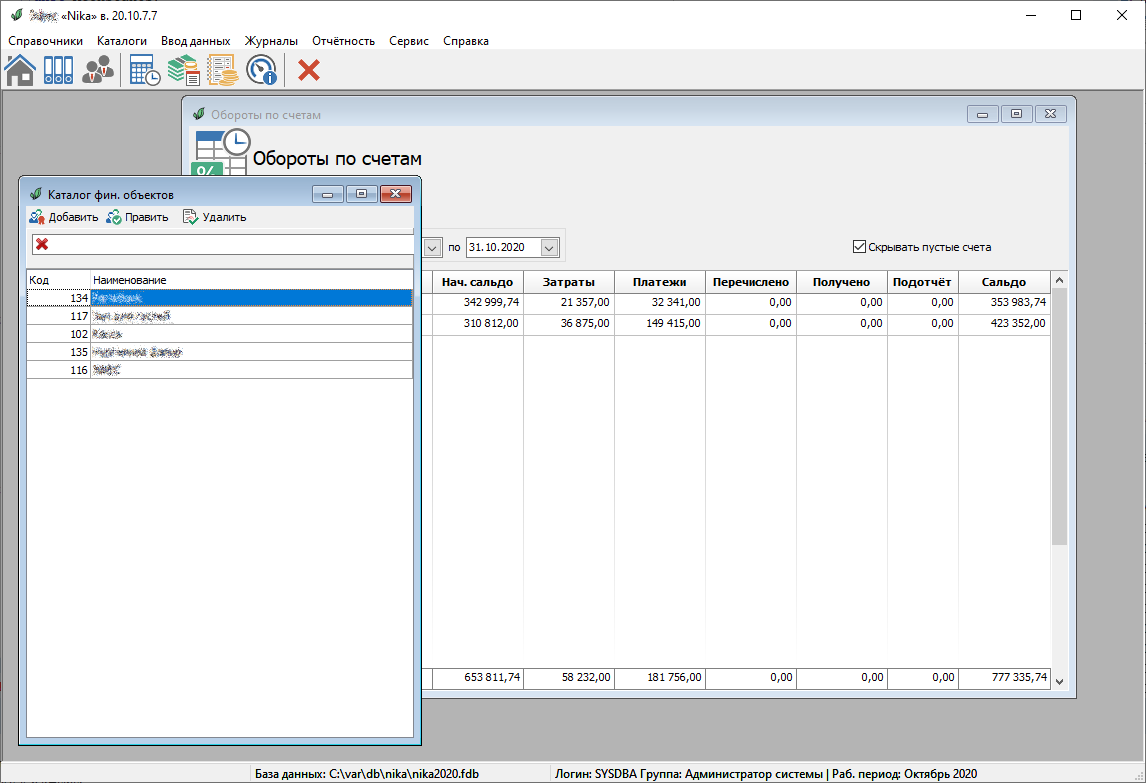Viewport: 1146px width, 783px height.
Task: Click the large red X toolbar icon
Action: [310, 70]
